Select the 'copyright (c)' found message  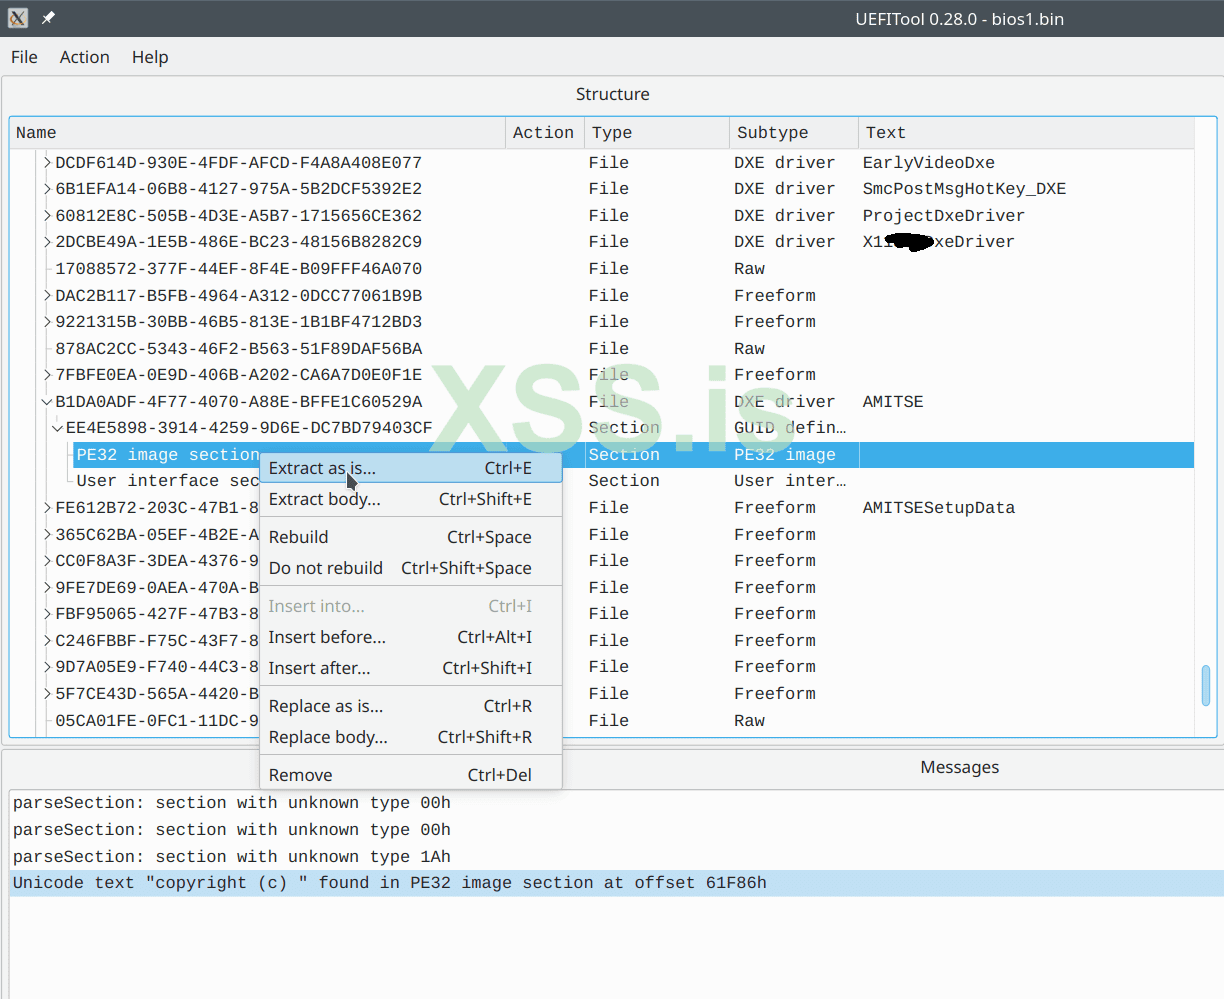pyautogui.click(x=617, y=883)
